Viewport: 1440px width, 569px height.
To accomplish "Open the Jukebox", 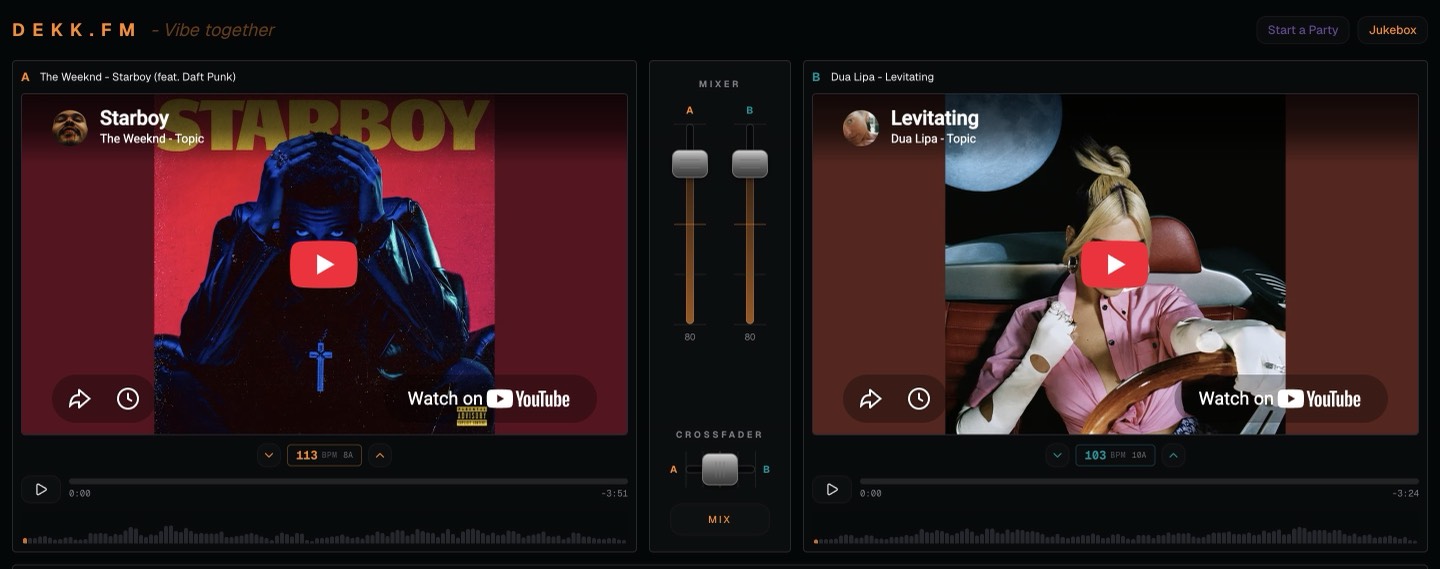I will click(x=1393, y=30).
